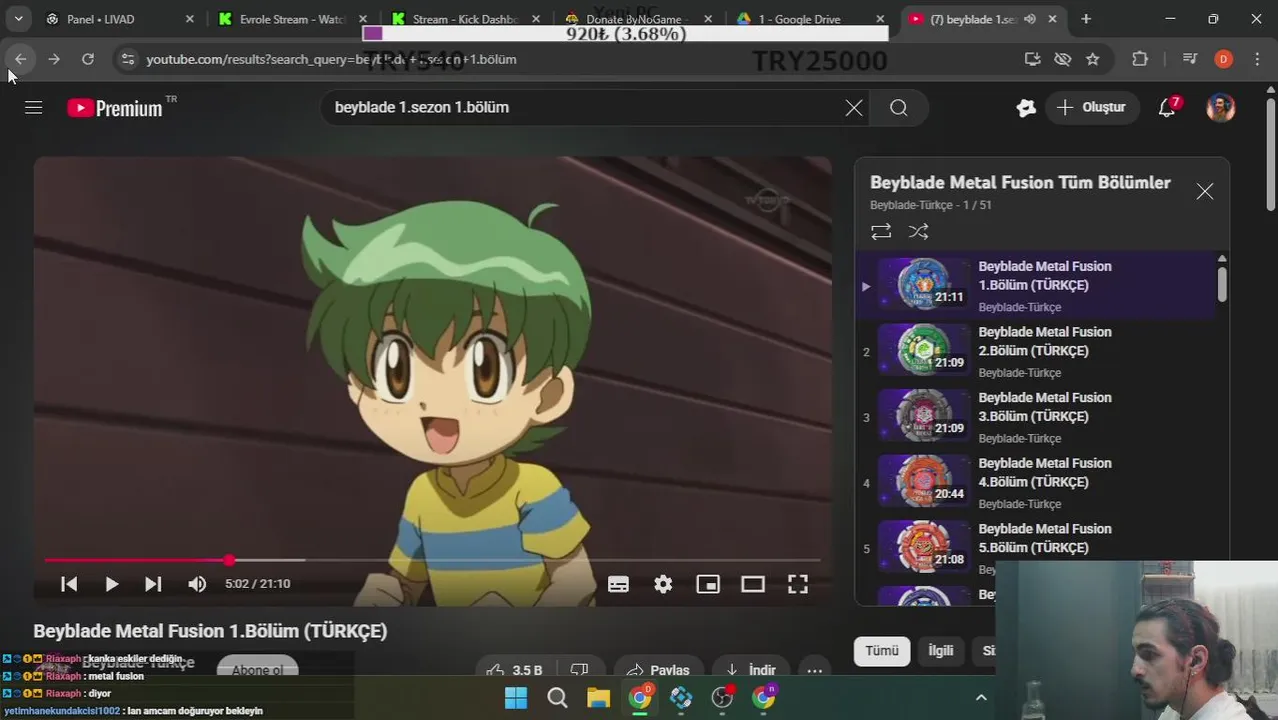Submit search with the magnifier button
The image size is (1278, 720).
[x=899, y=108]
